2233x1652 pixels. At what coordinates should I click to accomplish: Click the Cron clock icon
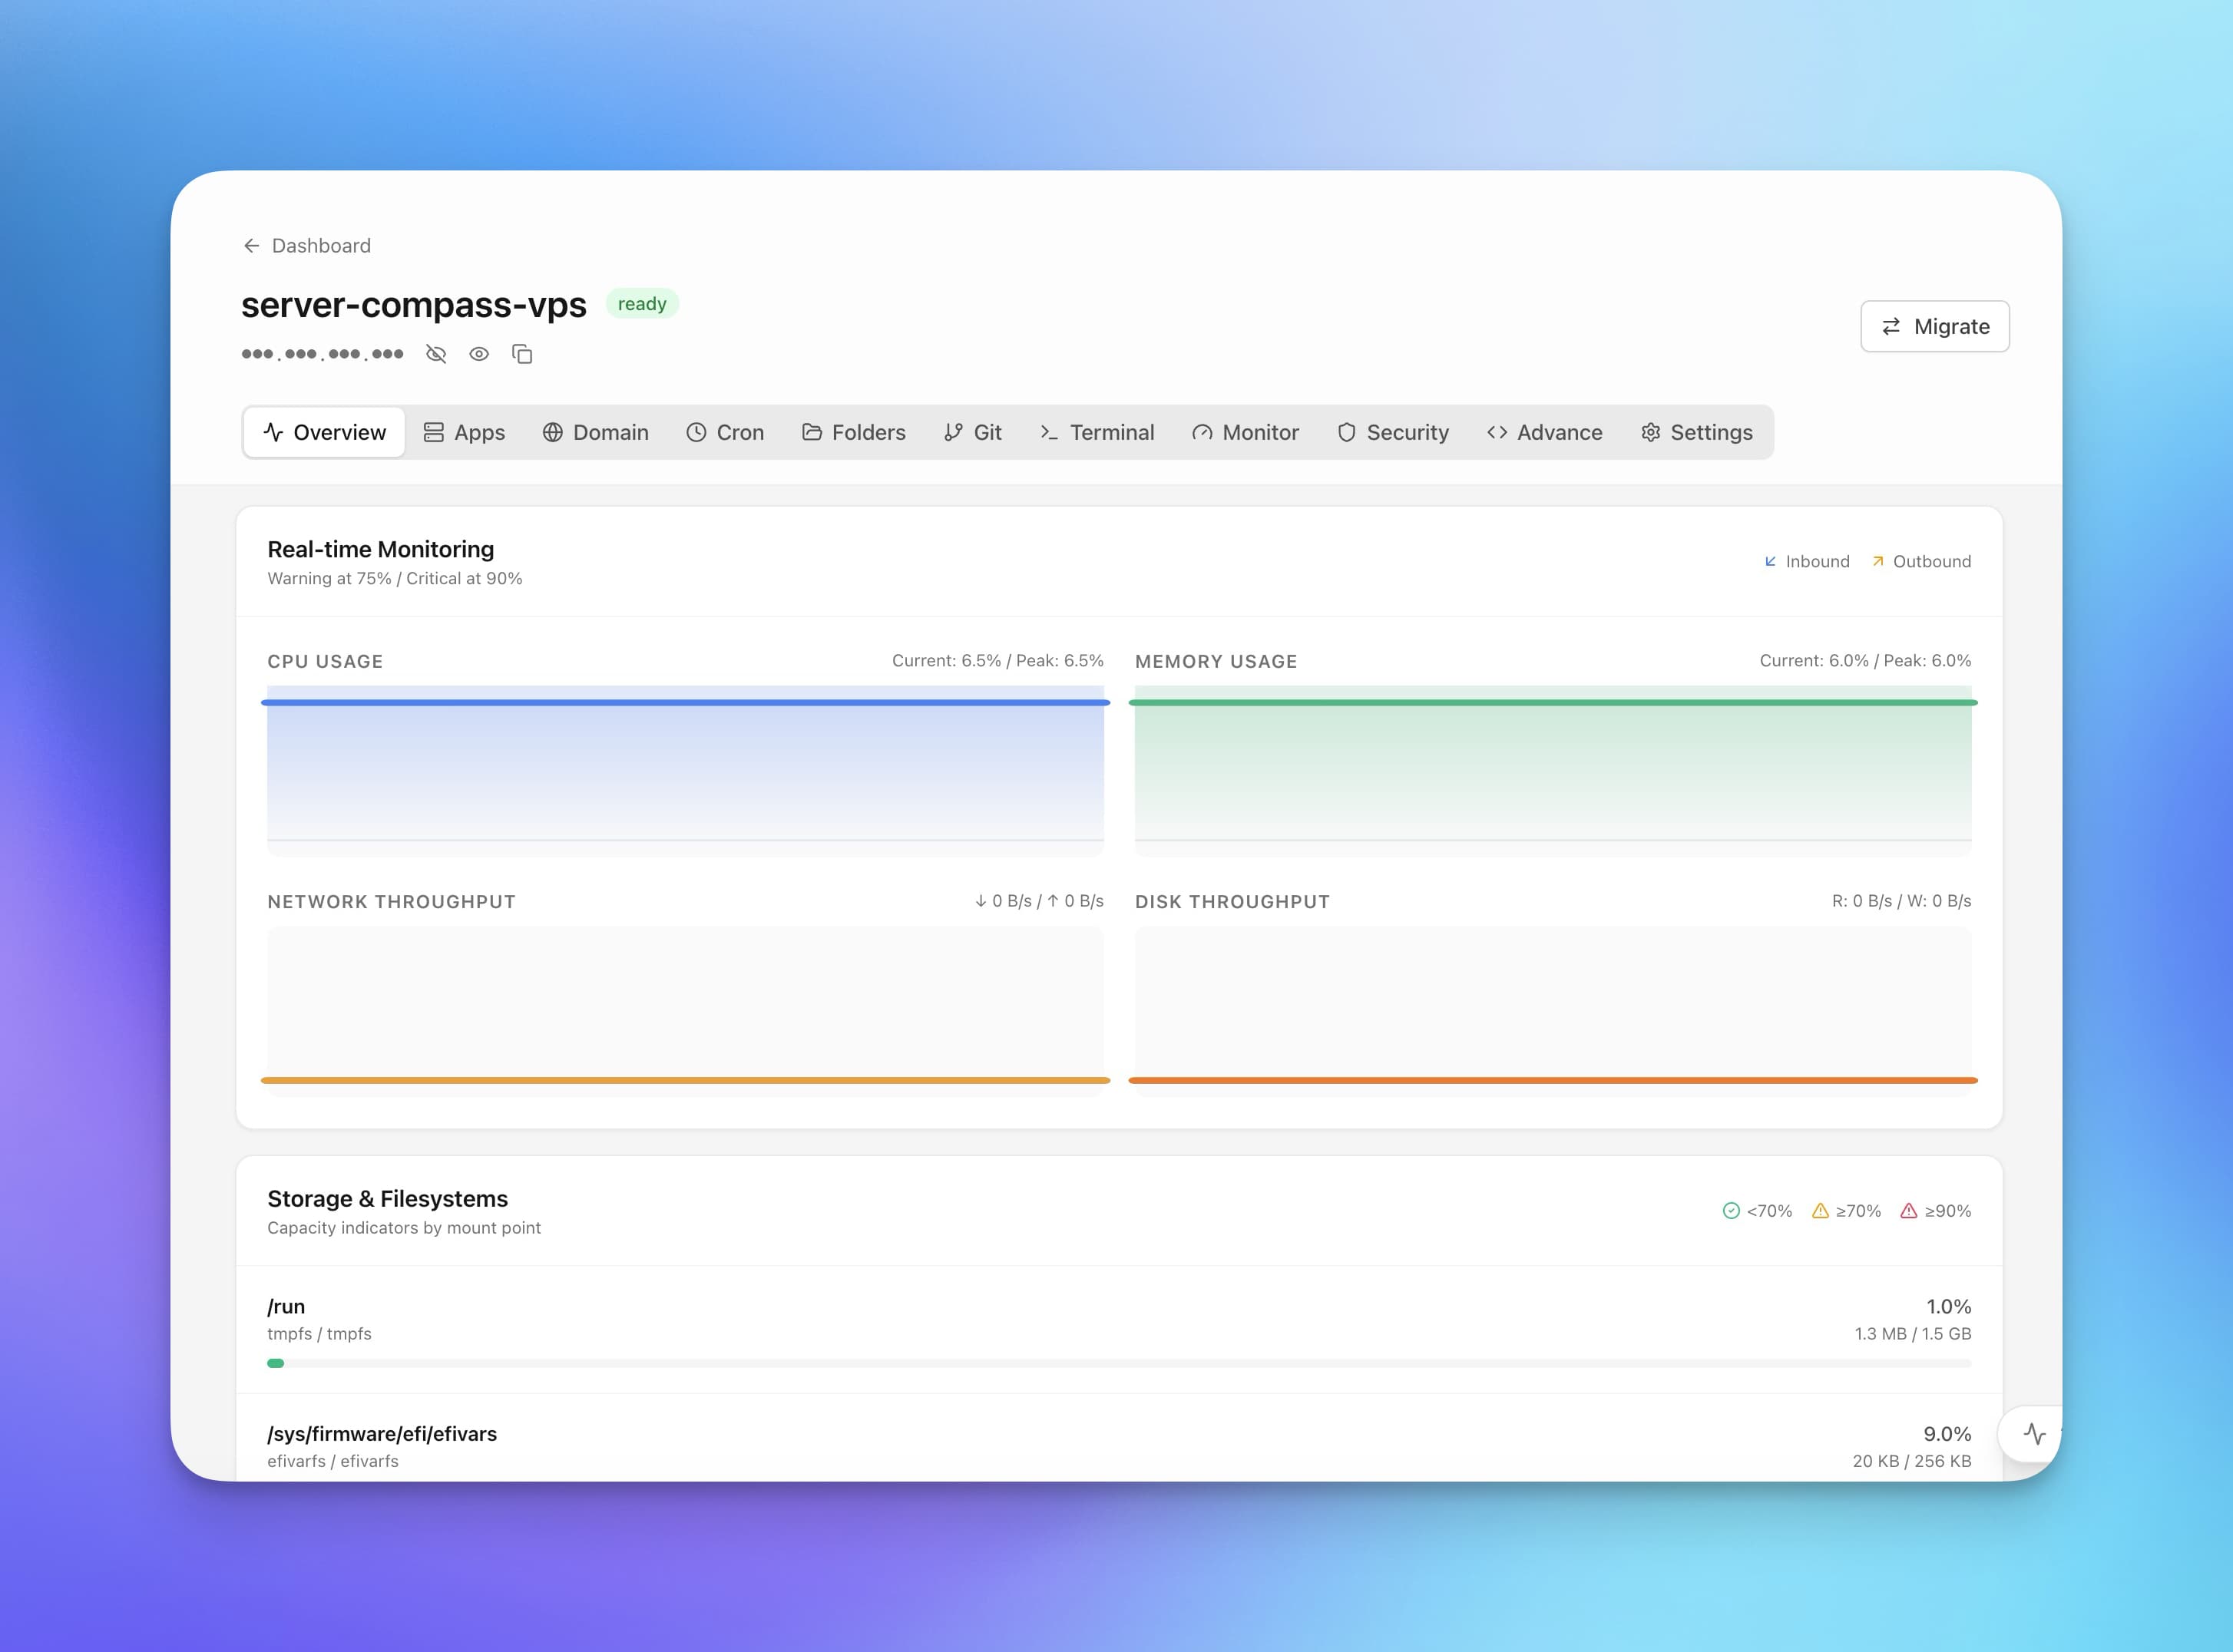click(x=696, y=432)
